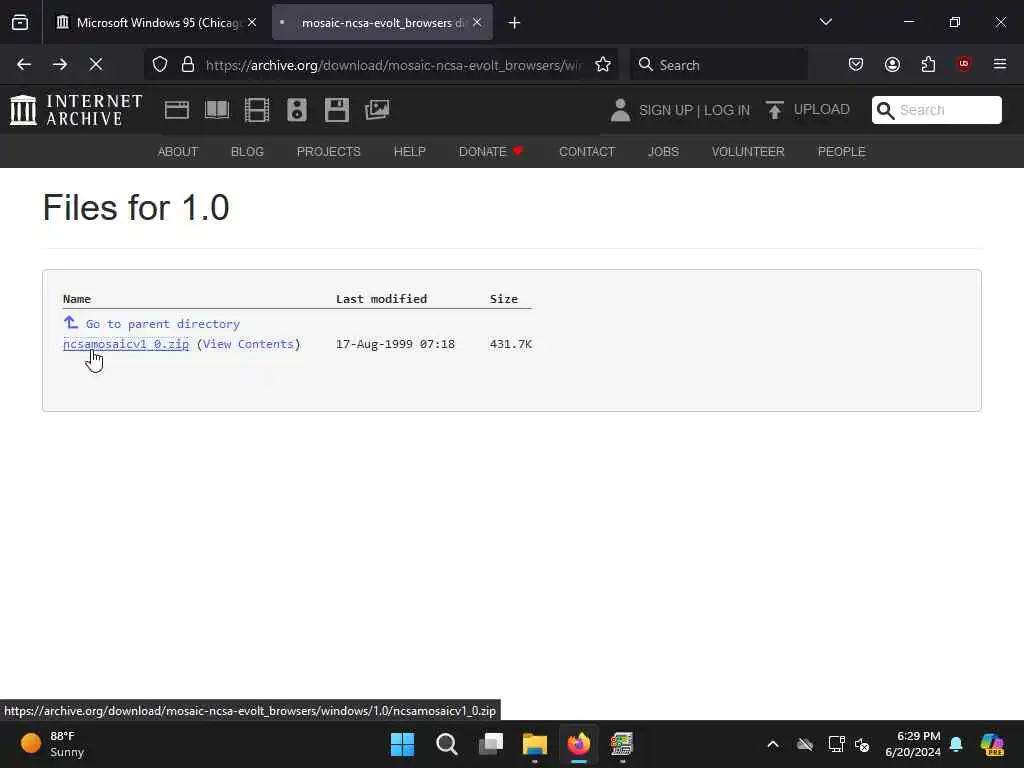Open the JOBS menu item
The width and height of the screenshot is (1024, 768).
pos(664,152)
